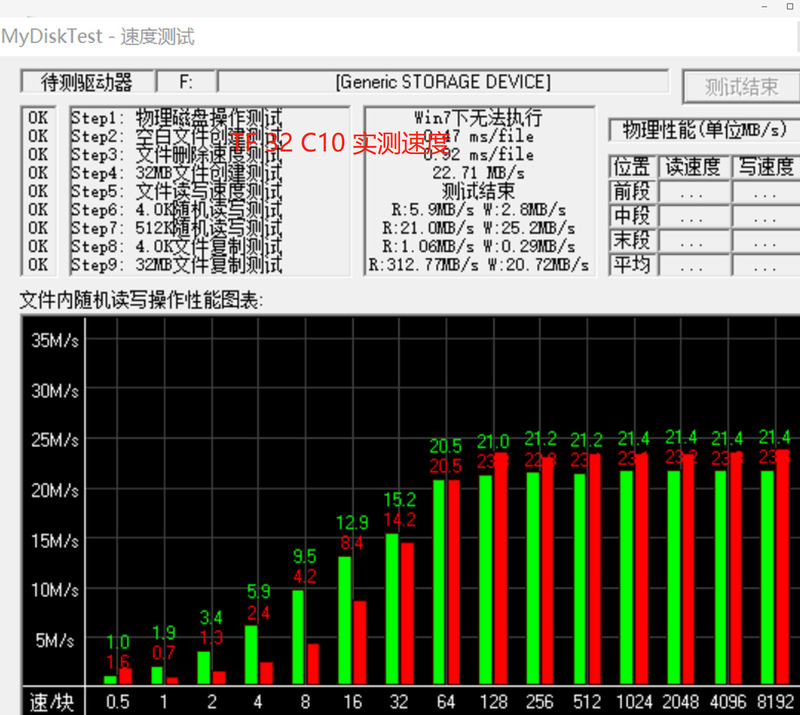Image resolution: width=800 pixels, height=715 pixels.
Task: Click the 写速度 column header
Action: pos(766,167)
